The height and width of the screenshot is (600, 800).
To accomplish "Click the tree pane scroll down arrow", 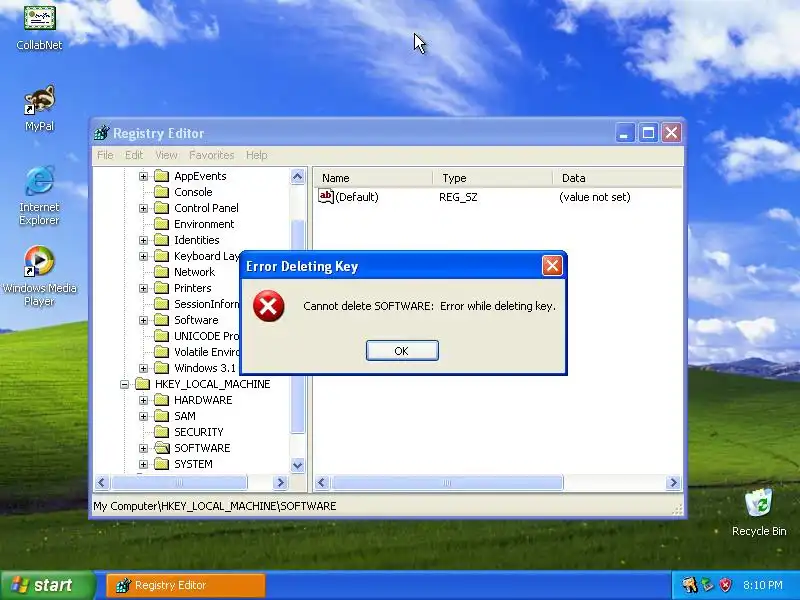I will (x=297, y=465).
